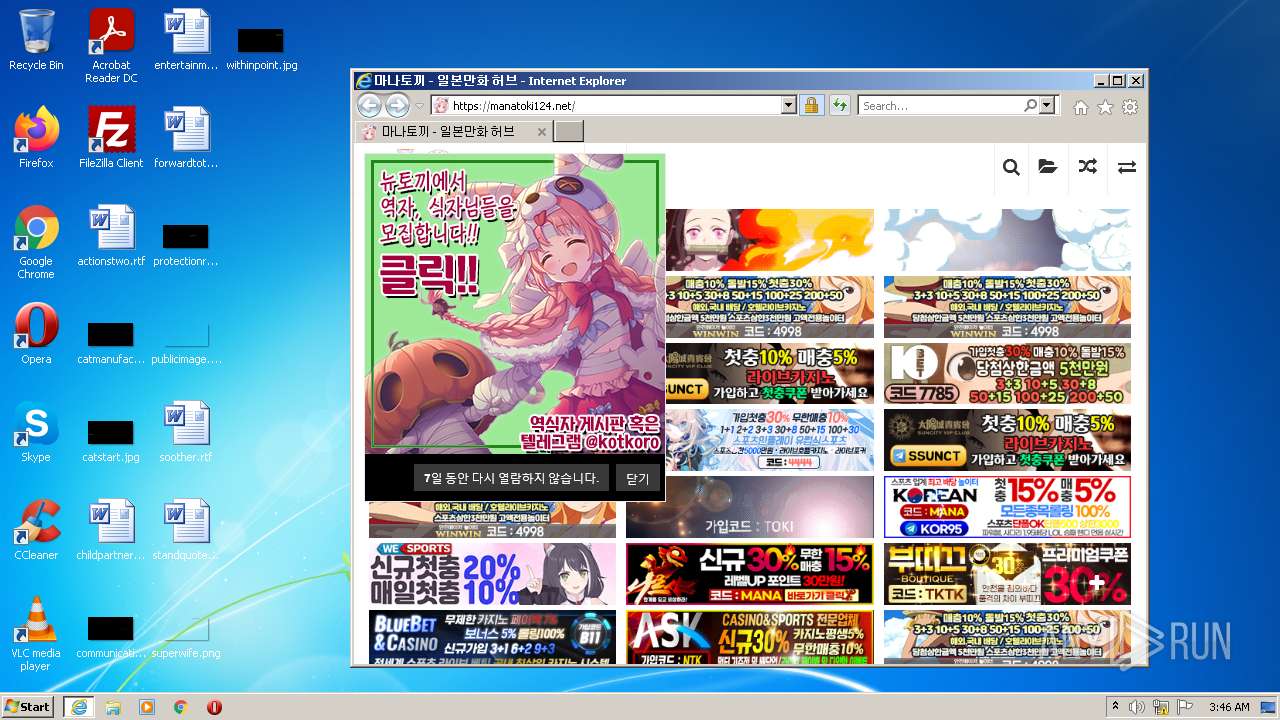Open File Explorer from taskbar

113,707
